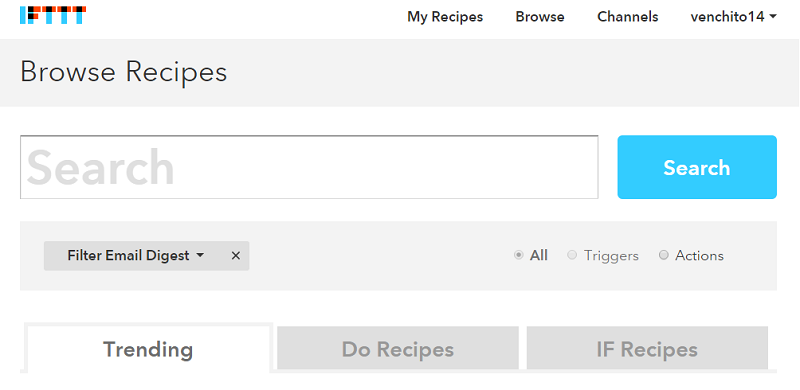Expand the Filter Email Digest dropdown

coord(136,255)
